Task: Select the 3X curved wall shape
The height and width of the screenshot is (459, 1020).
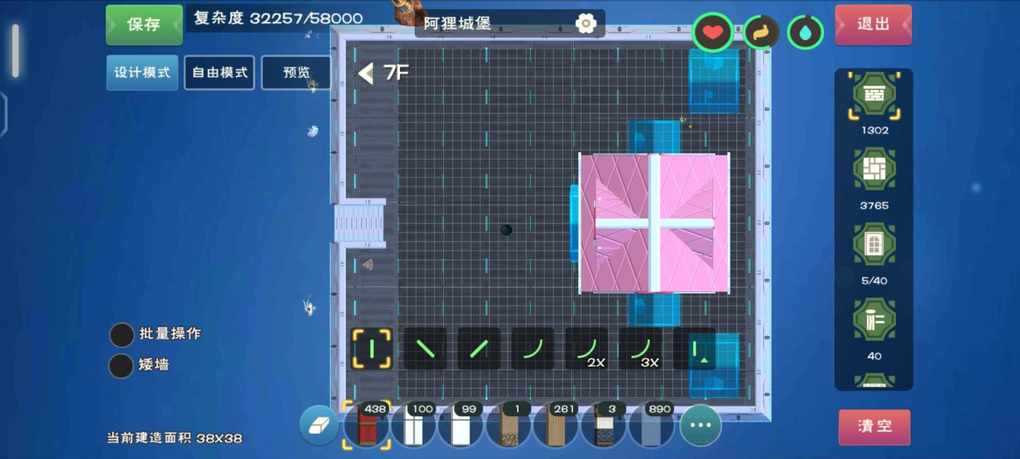Action: [640, 348]
